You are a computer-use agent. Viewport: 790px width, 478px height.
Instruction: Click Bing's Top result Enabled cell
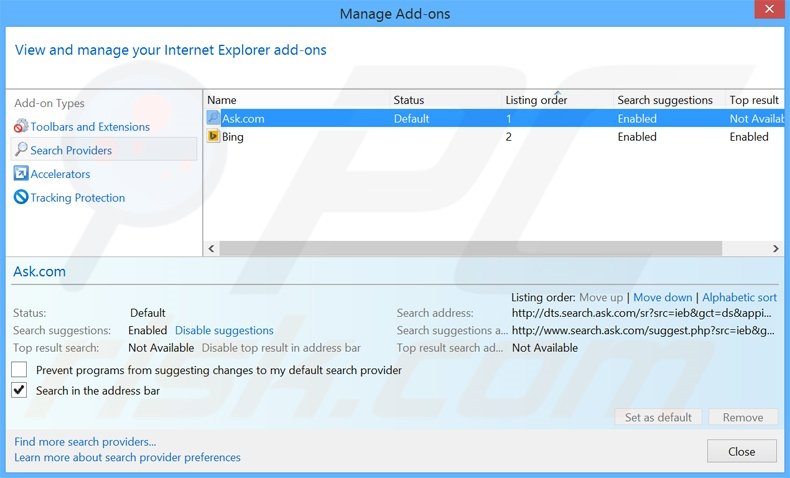pos(749,136)
